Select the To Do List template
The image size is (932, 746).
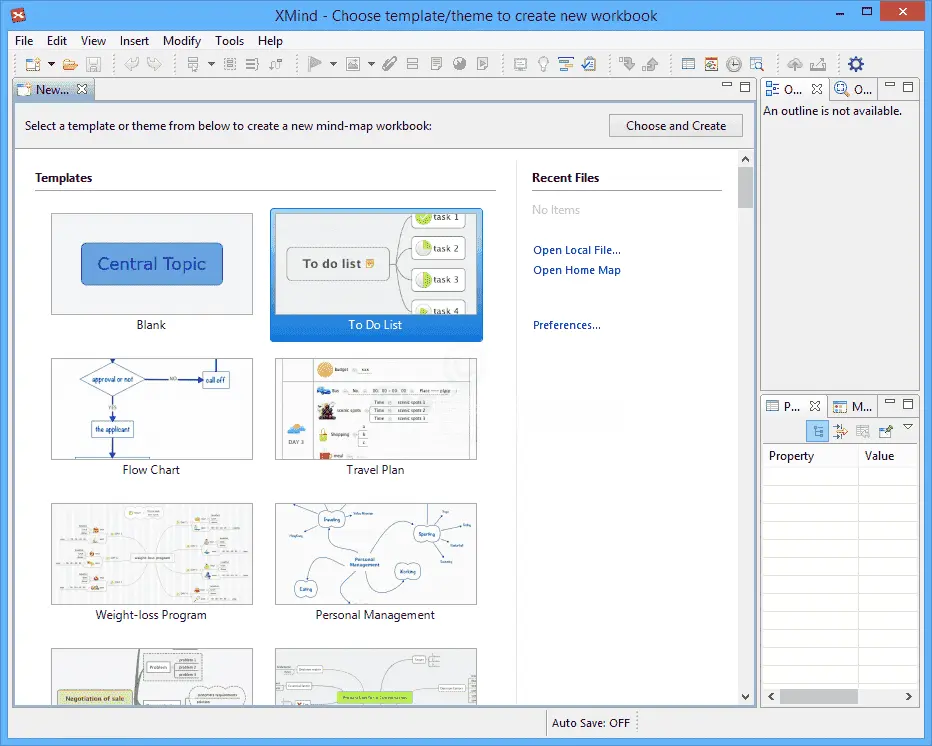click(376, 275)
